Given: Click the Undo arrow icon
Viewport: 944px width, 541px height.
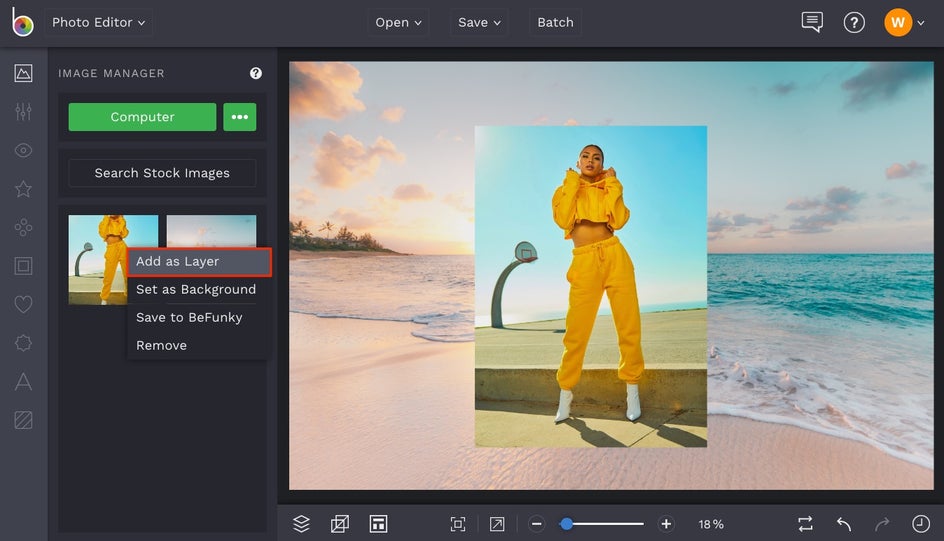Looking at the screenshot, I should pyautogui.click(x=844, y=524).
